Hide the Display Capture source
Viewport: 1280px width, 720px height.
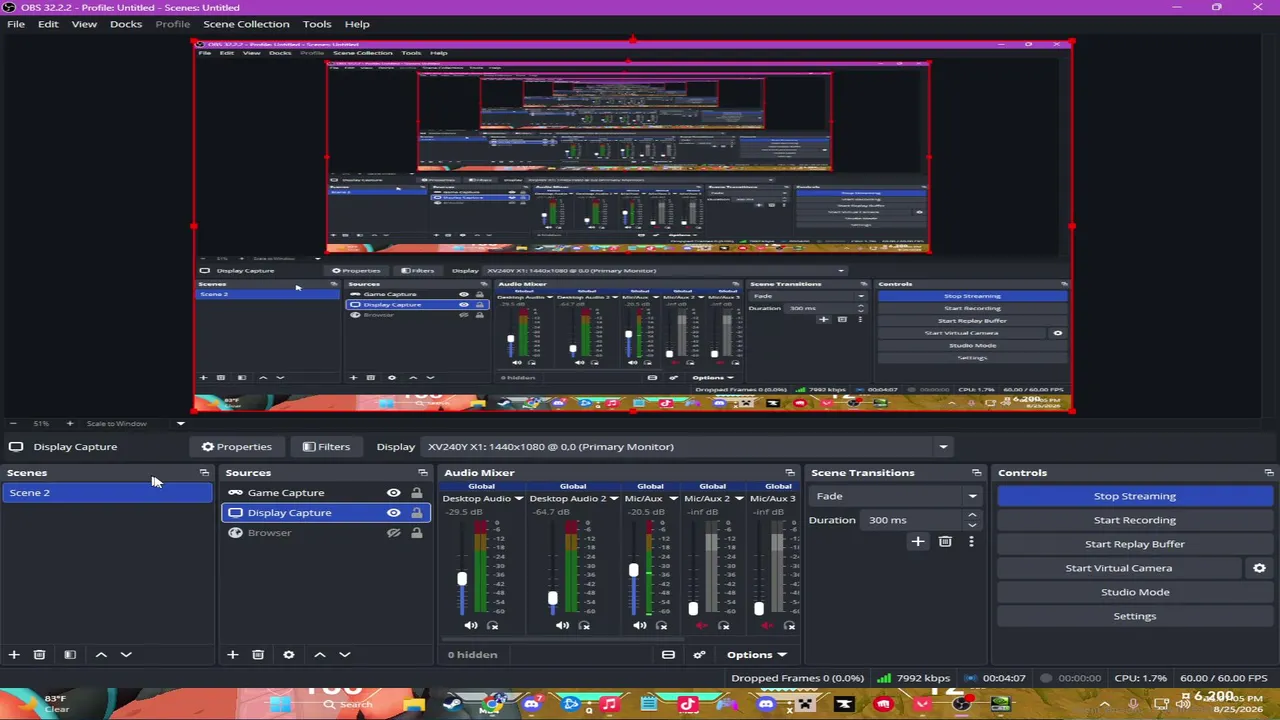coord(394,513)
